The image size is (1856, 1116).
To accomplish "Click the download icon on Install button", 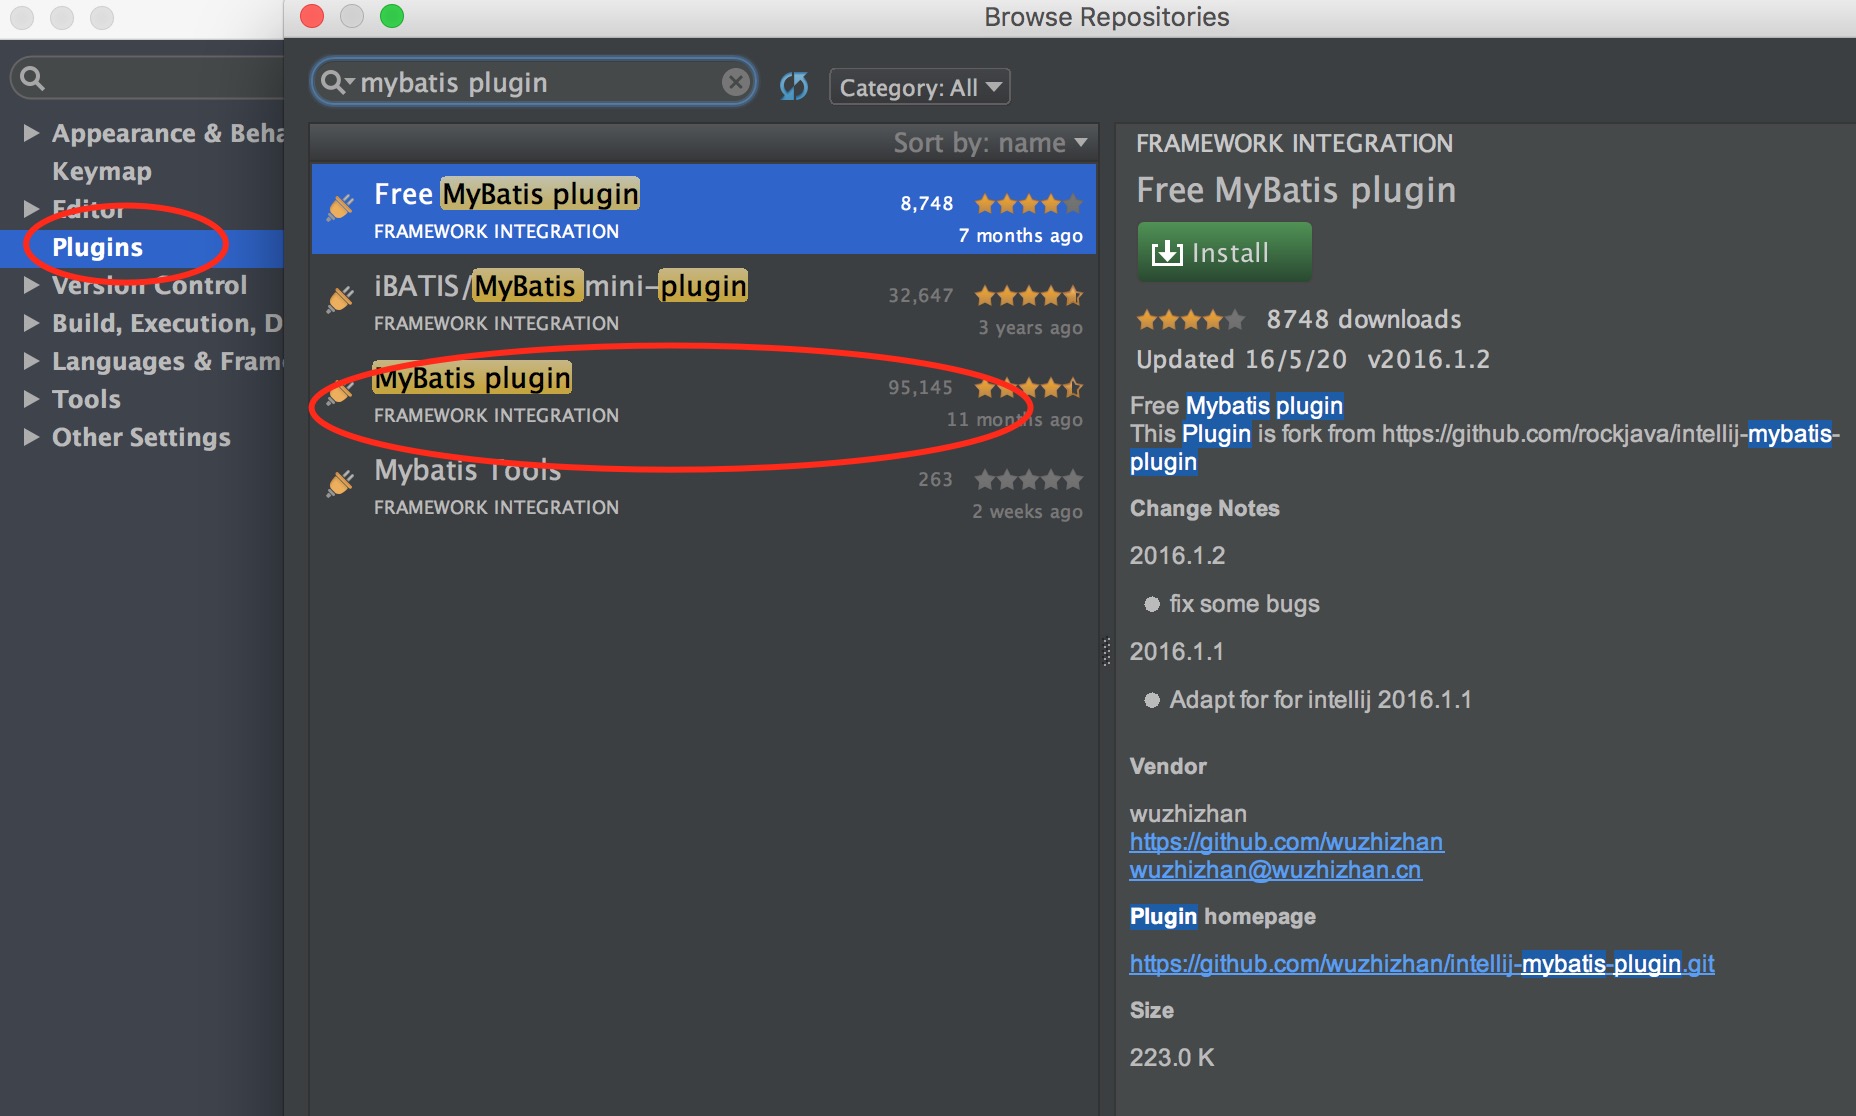I will click(1166, 253).
